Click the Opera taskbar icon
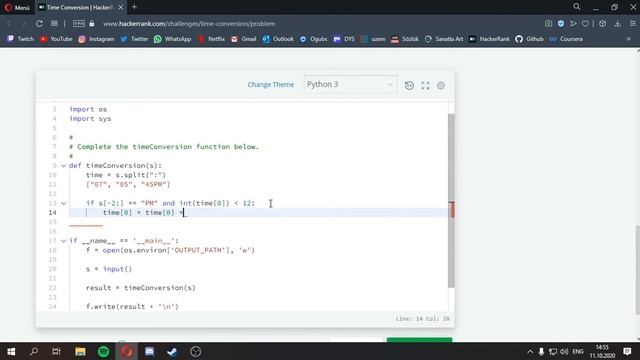The height and width of the screenshot is (360, 640). 127,351
